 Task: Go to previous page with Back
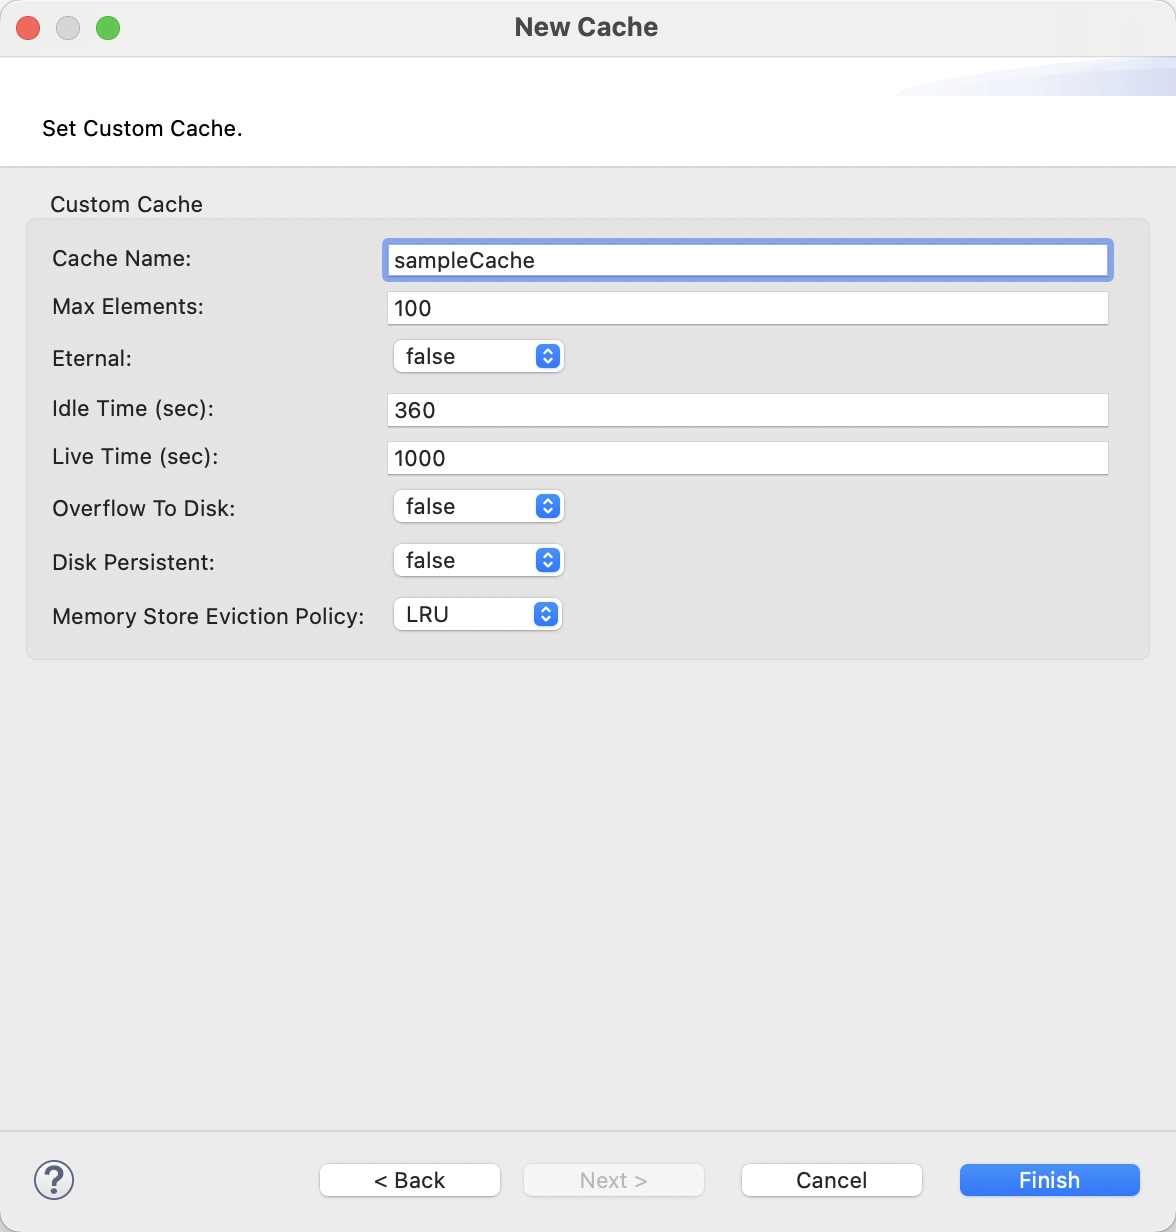click(409, 1180)
